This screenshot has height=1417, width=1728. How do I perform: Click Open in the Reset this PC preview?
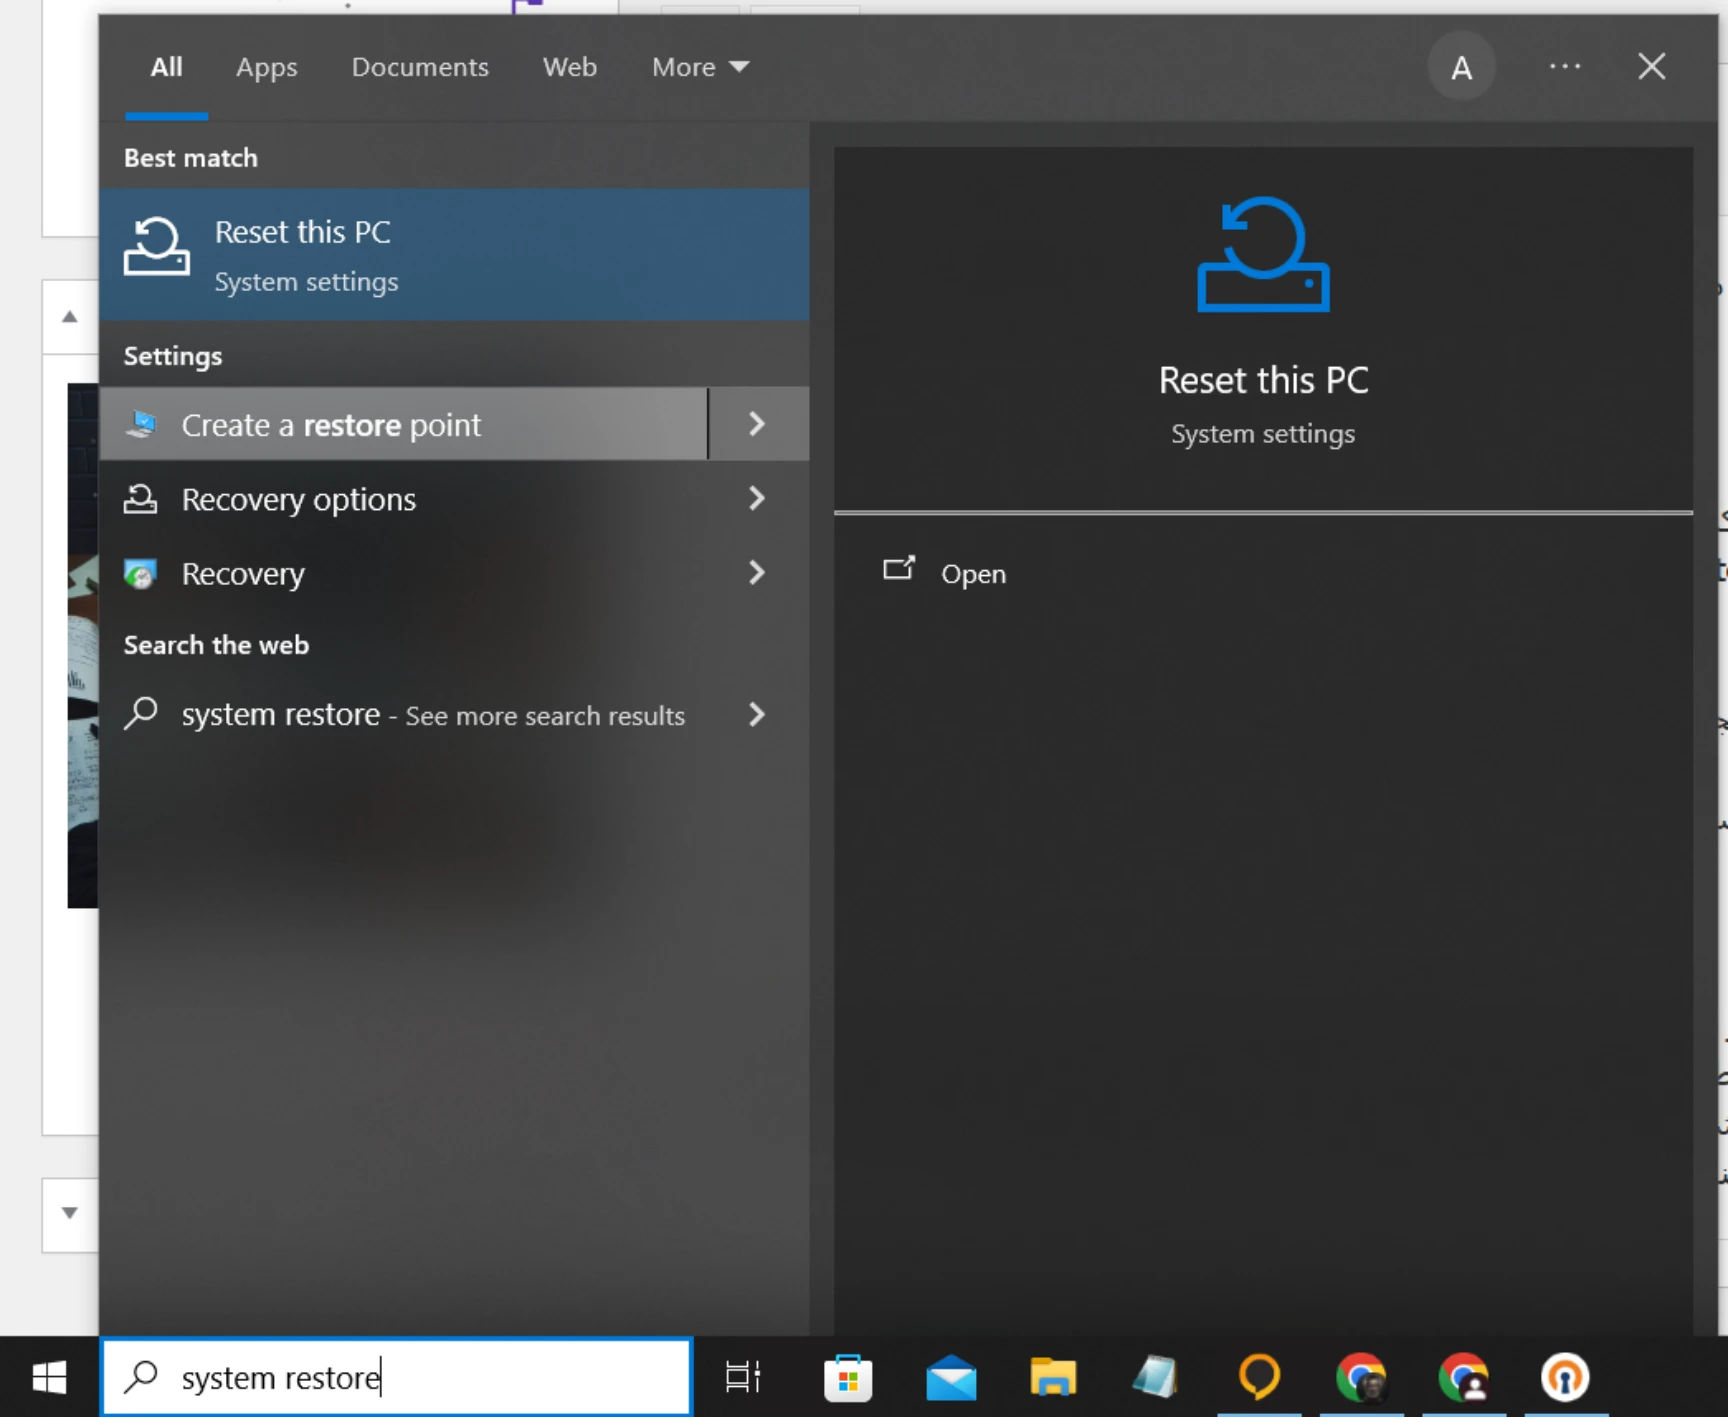[972, 574]
